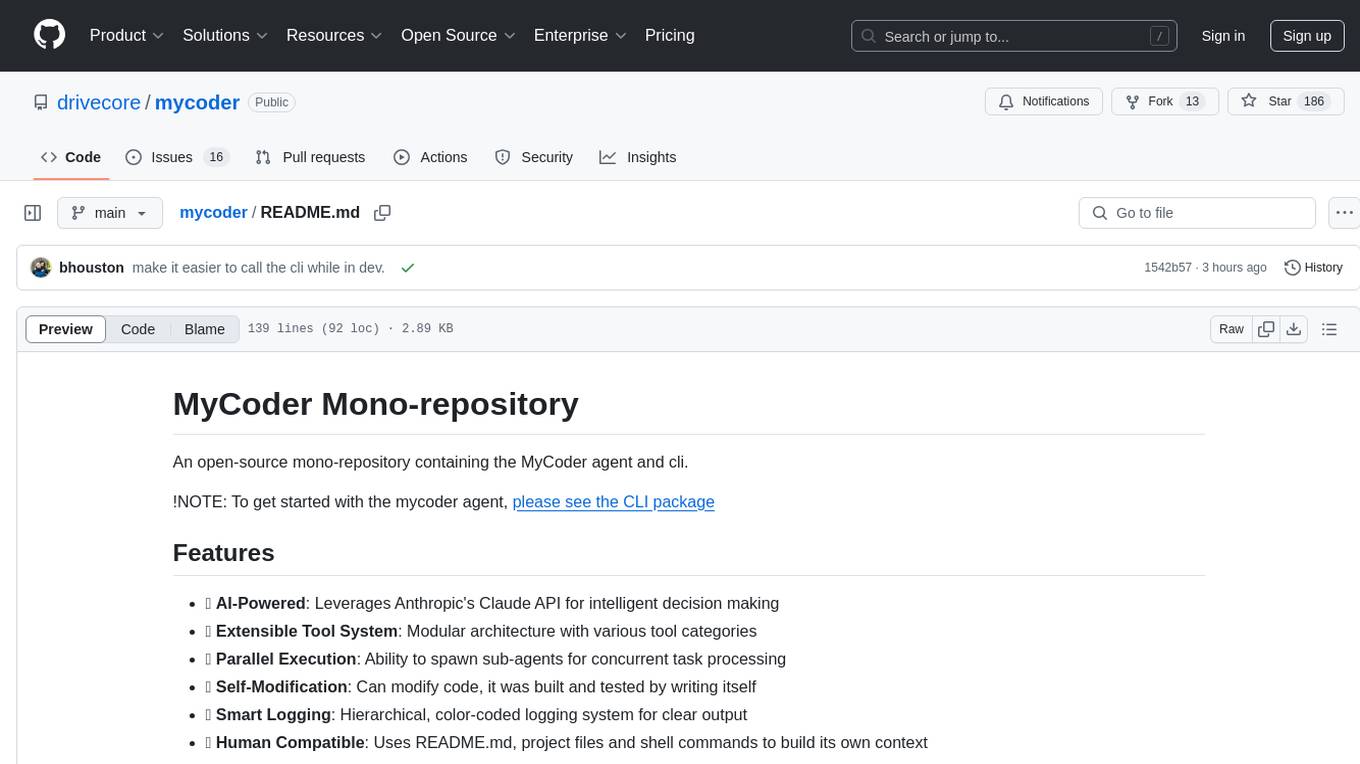Click the Sign in link
1360x764 pixels.
coord(1223,36)
